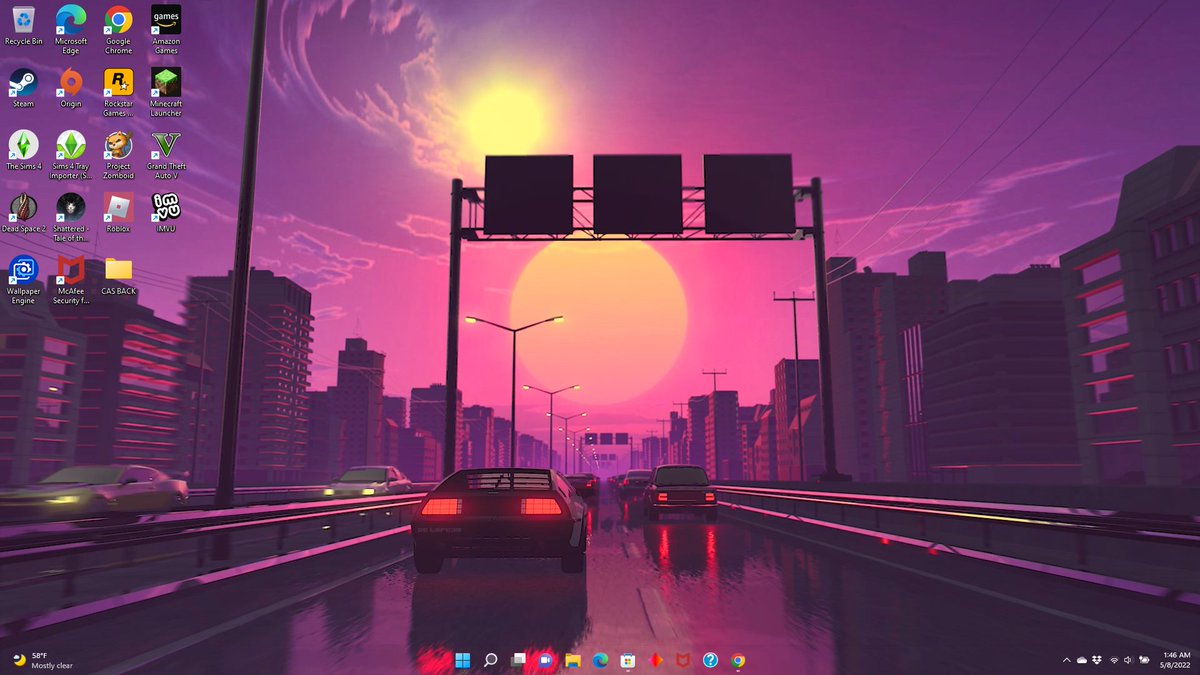Image resolution: width=1200 pixels, height=675 pixels.
Task: Click the Chrome icon on the taskbar
Action: [x=738, y=660]
